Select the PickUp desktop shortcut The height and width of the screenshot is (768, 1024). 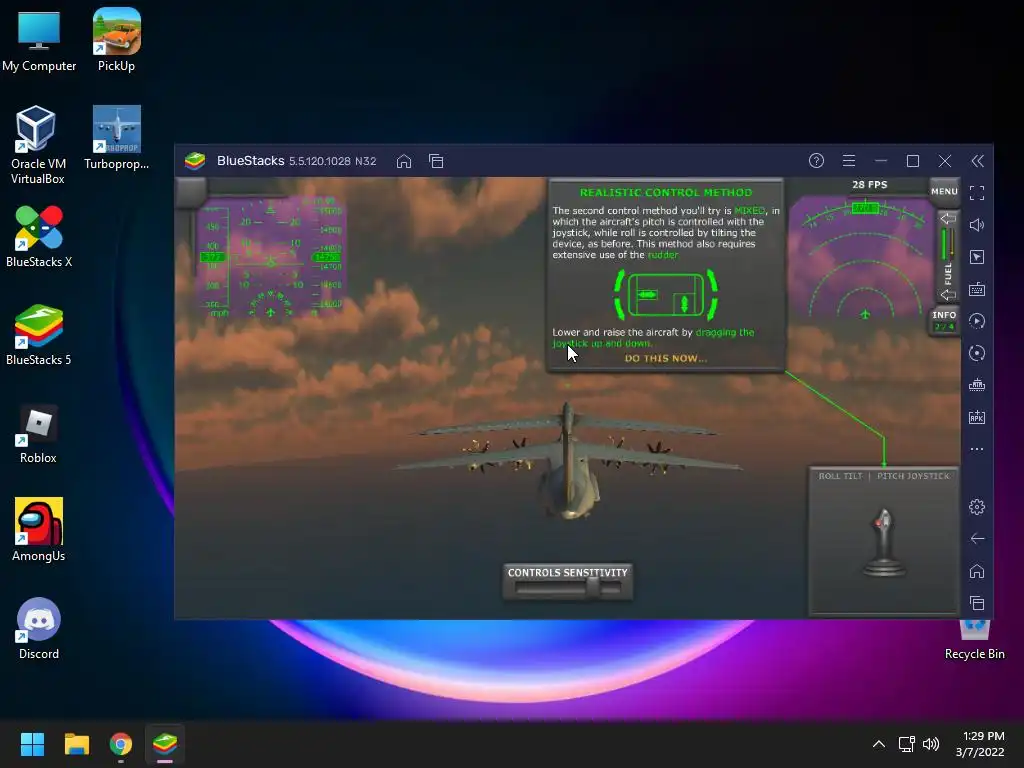tap(116, 40)
